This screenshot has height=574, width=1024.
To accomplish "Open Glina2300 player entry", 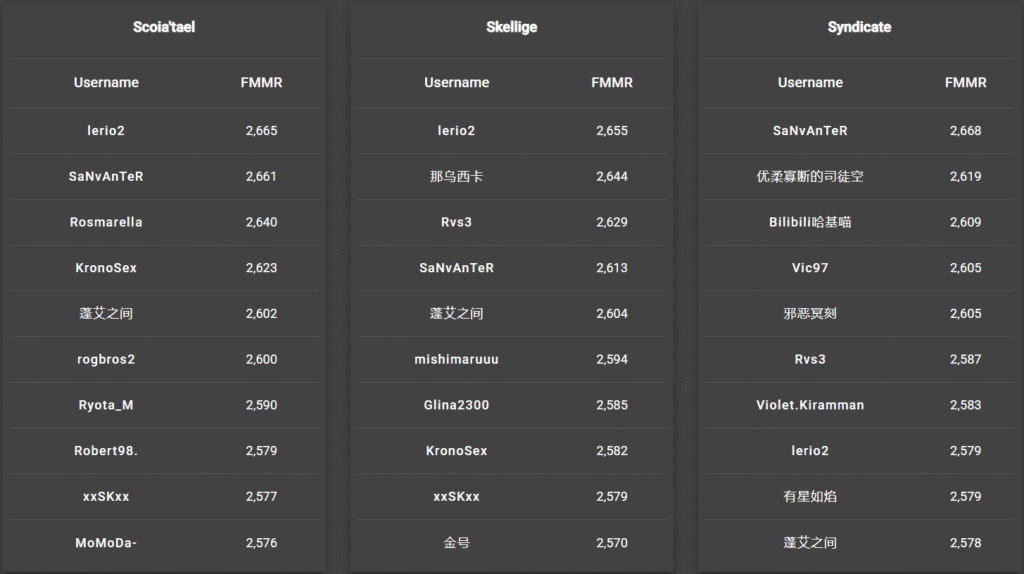I will coord(456,405).
